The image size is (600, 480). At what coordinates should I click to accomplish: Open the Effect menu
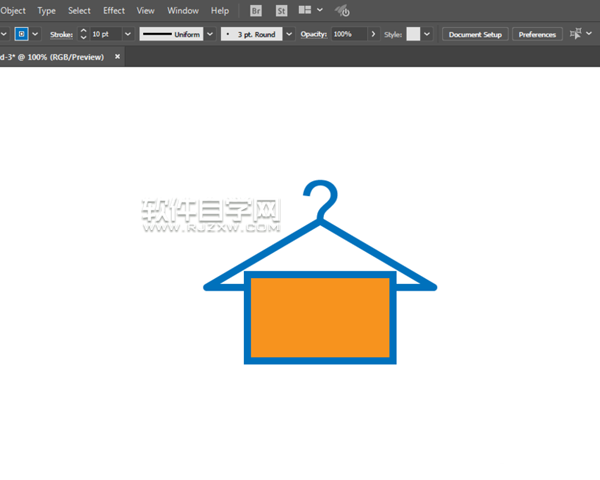114,11
